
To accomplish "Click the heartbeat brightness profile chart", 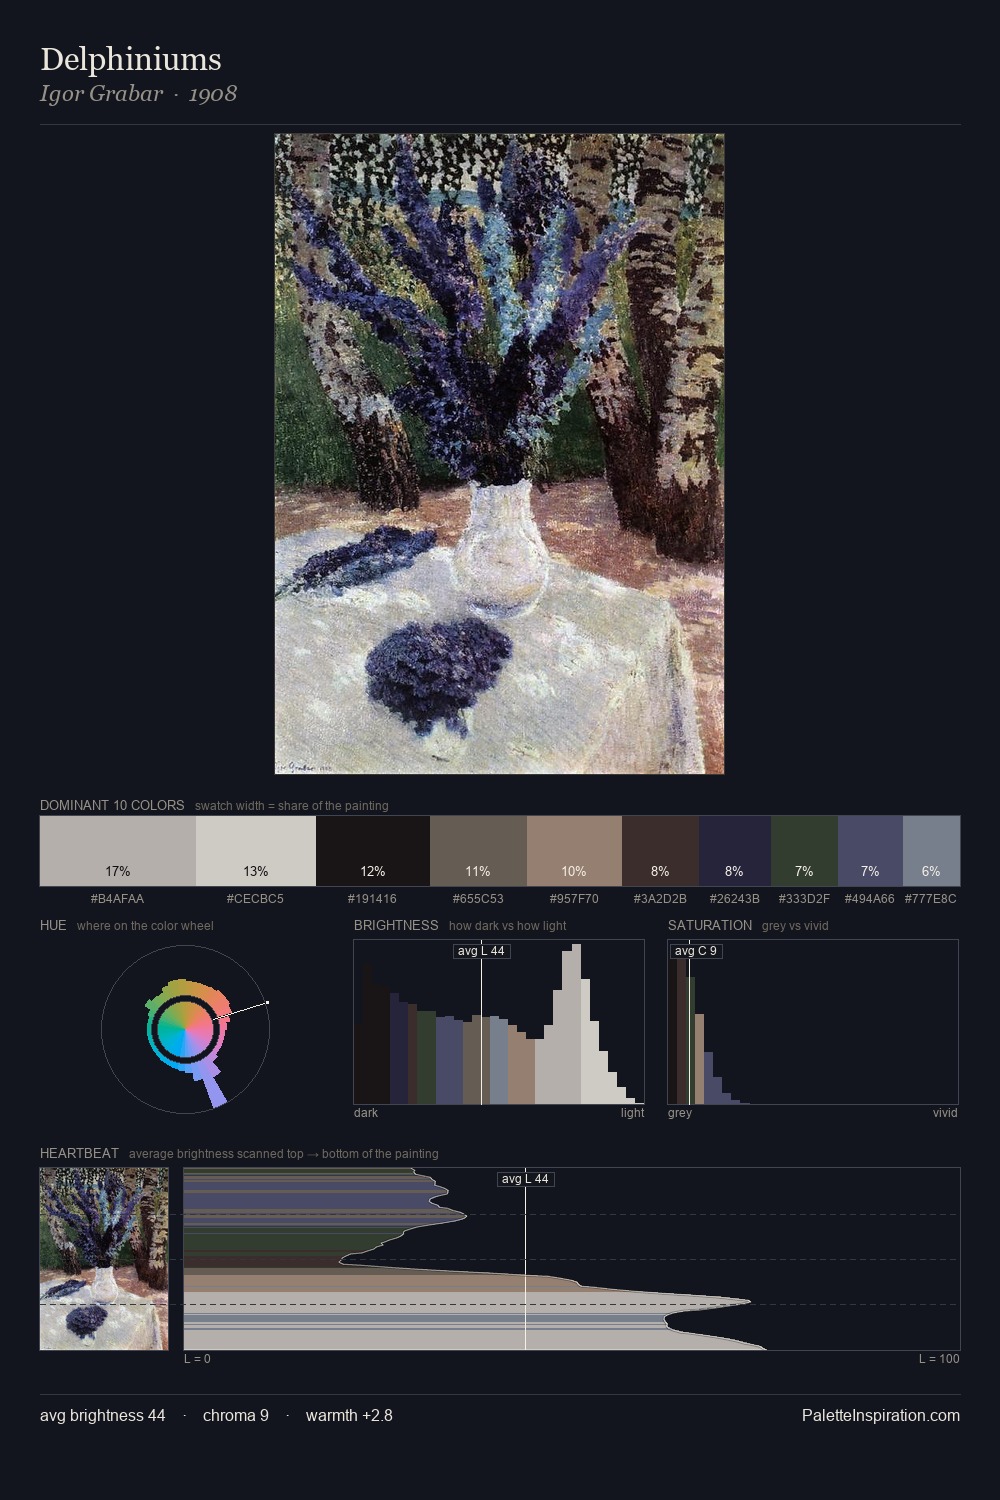I will pyautogui.click(x=572, y=1259).
